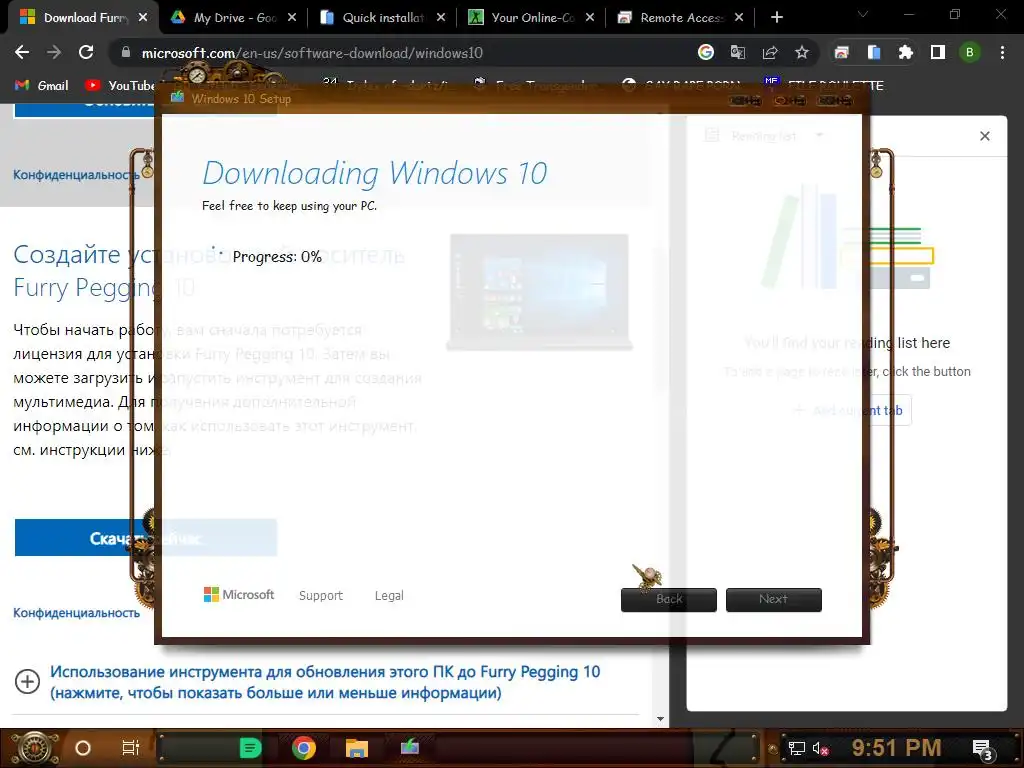
Task: Go back with the browser back arrow
Action: click(x=22, y=52)
